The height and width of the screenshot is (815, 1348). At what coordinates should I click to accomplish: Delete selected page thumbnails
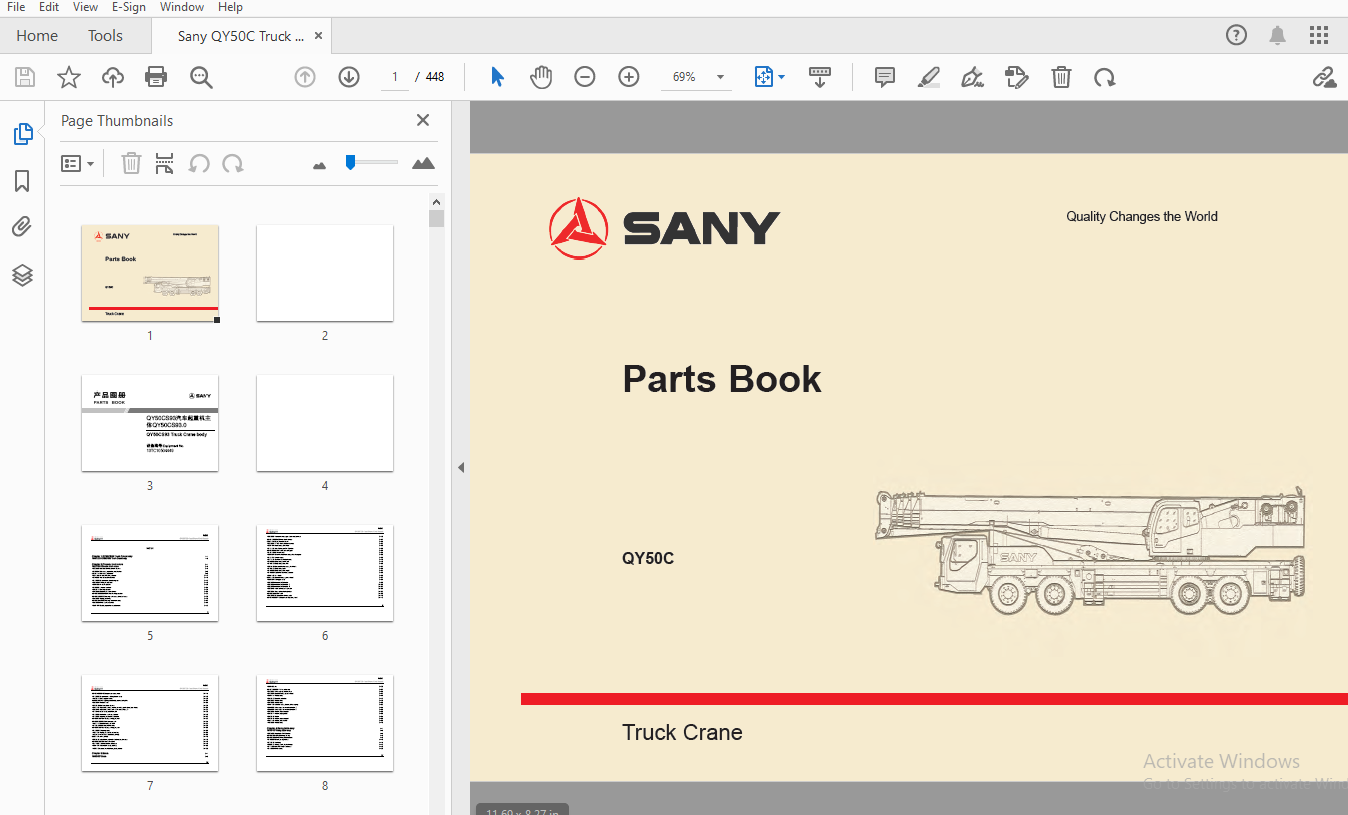click(131, 163)
